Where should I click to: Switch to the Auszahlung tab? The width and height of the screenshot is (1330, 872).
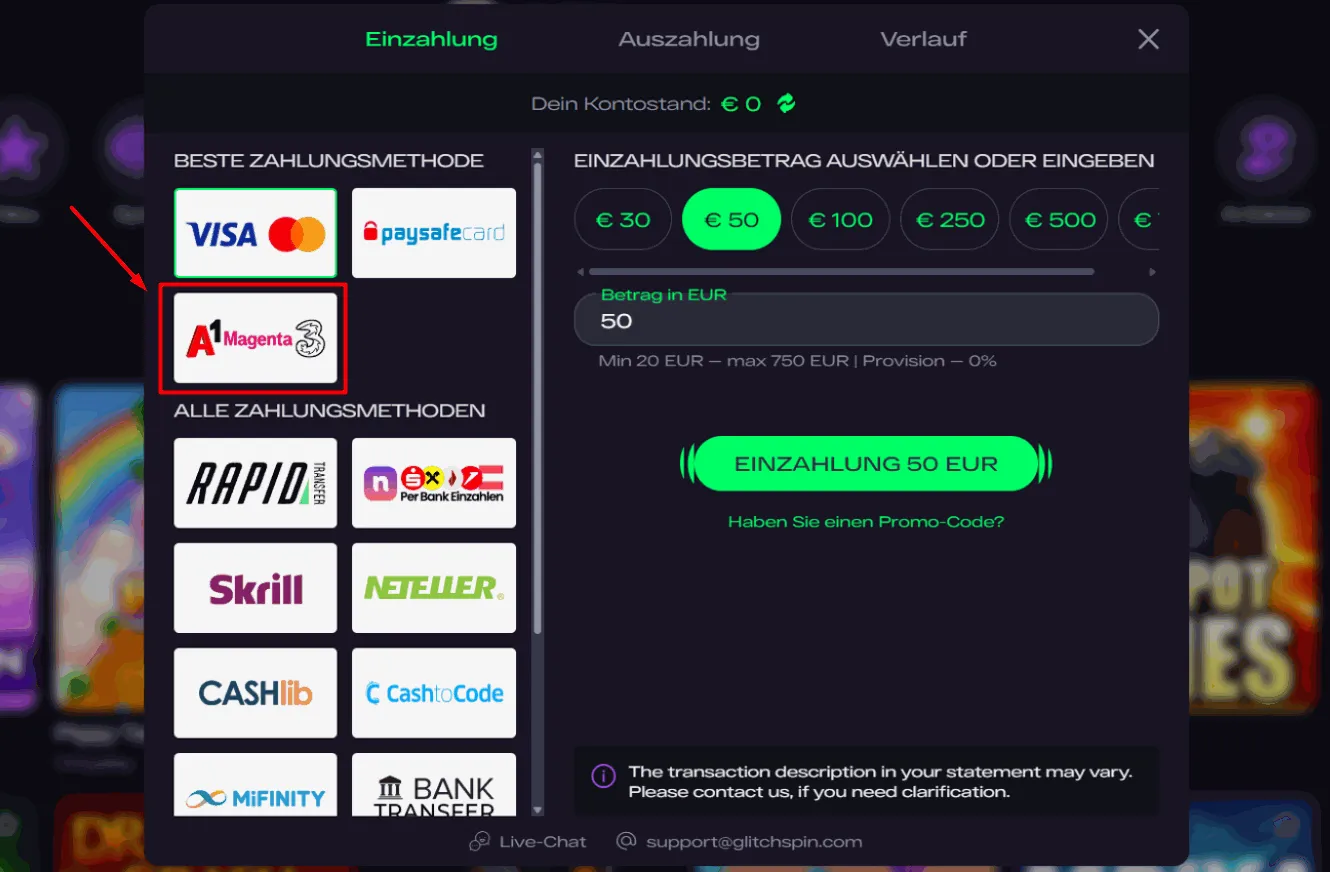click(x=689, y=40)
